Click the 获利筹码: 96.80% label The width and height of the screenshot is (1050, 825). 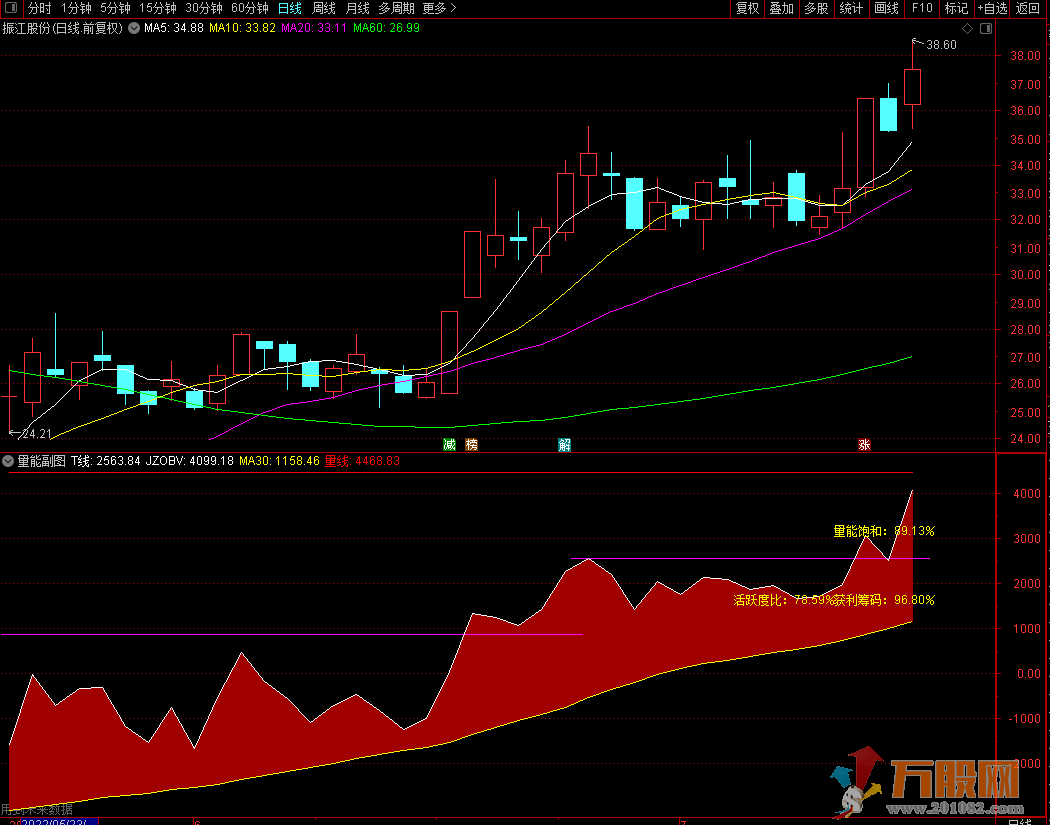[x=885, y=600]
